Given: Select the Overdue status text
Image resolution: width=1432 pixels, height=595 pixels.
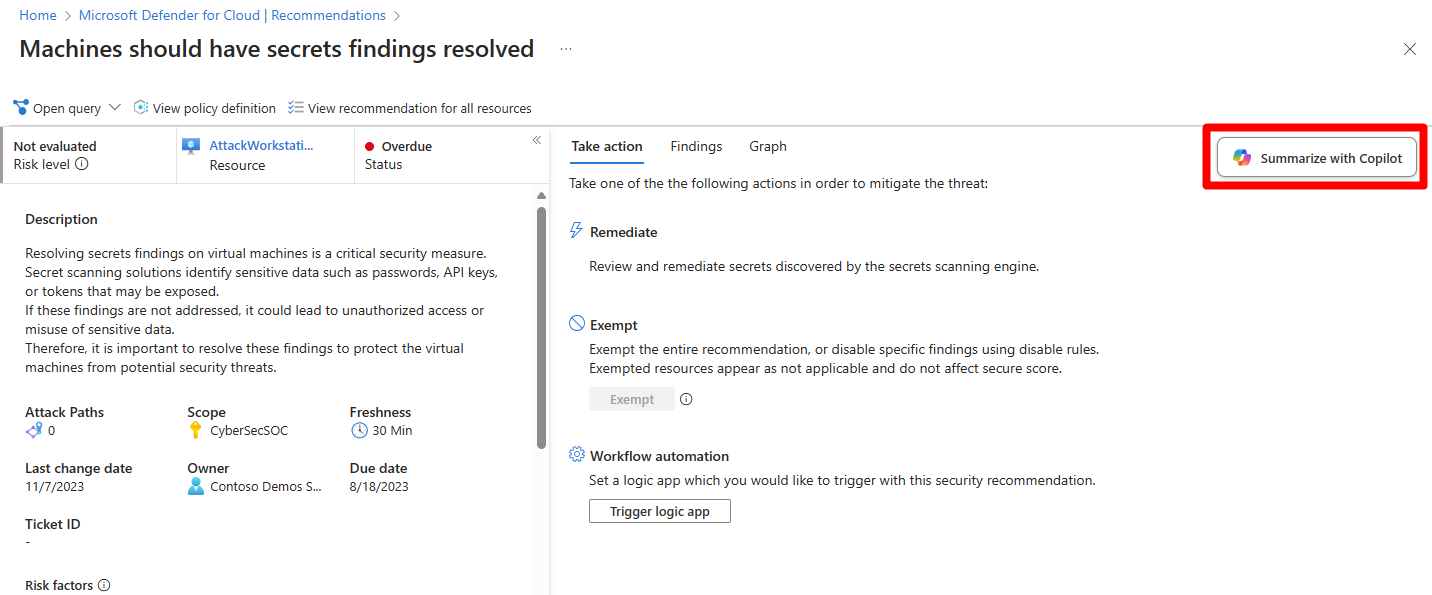Looking at the screenshot, I should (x=407, y=146).
